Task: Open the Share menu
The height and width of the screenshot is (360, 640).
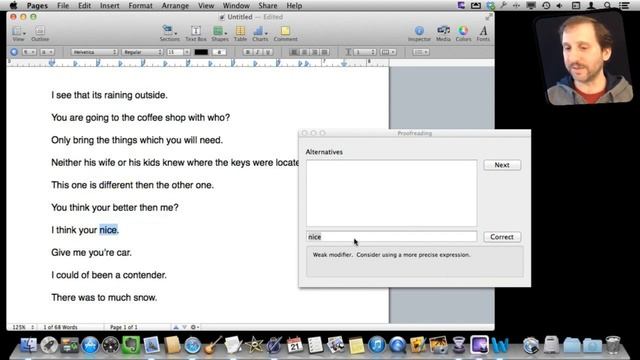Action: [268, 6]
